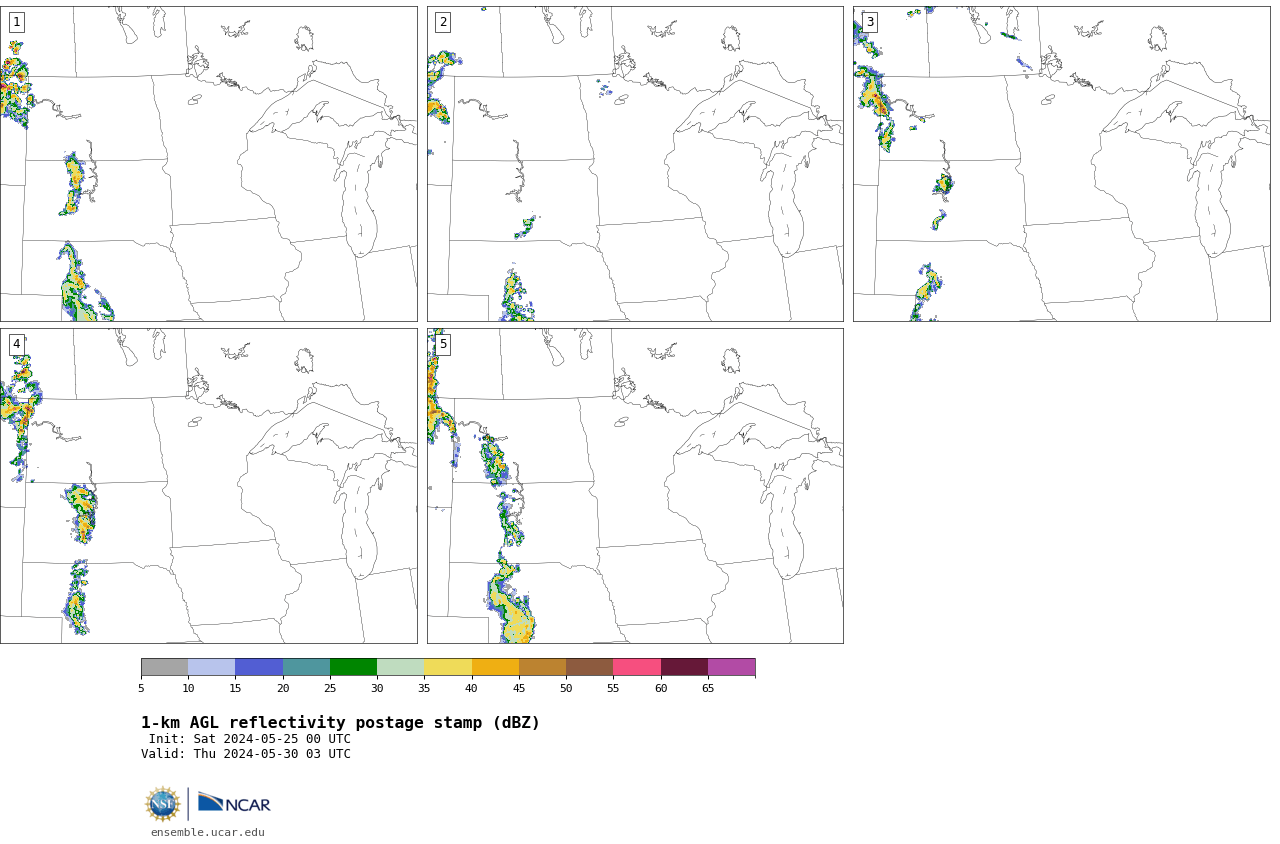Click the colorbar tick label 35
The image size is (1280, 844).
point(424,688)
